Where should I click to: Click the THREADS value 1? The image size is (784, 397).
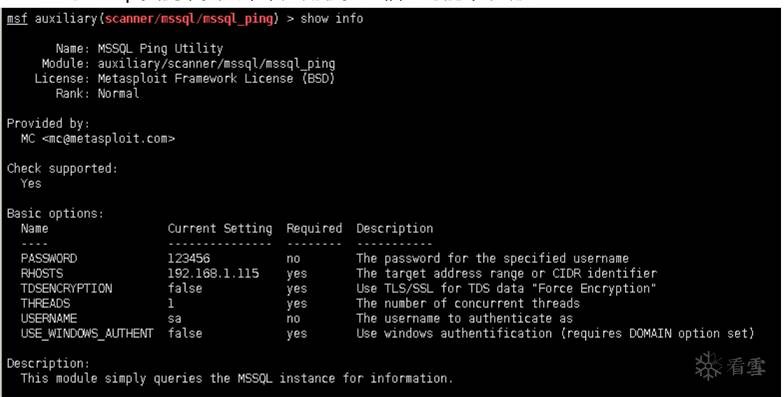[x=171, y=304]
